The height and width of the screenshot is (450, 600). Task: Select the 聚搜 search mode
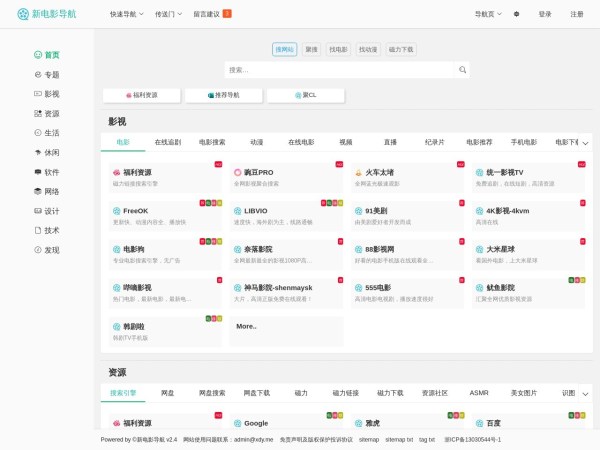coord(312,49)
